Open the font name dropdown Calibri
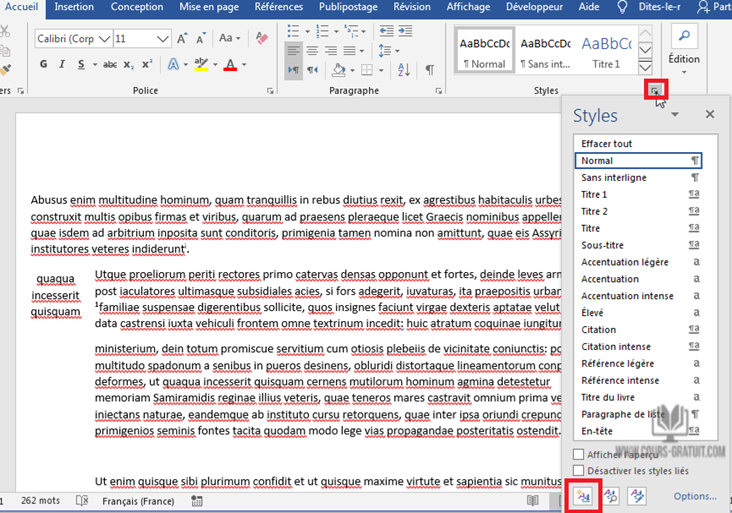 (103, 39)
